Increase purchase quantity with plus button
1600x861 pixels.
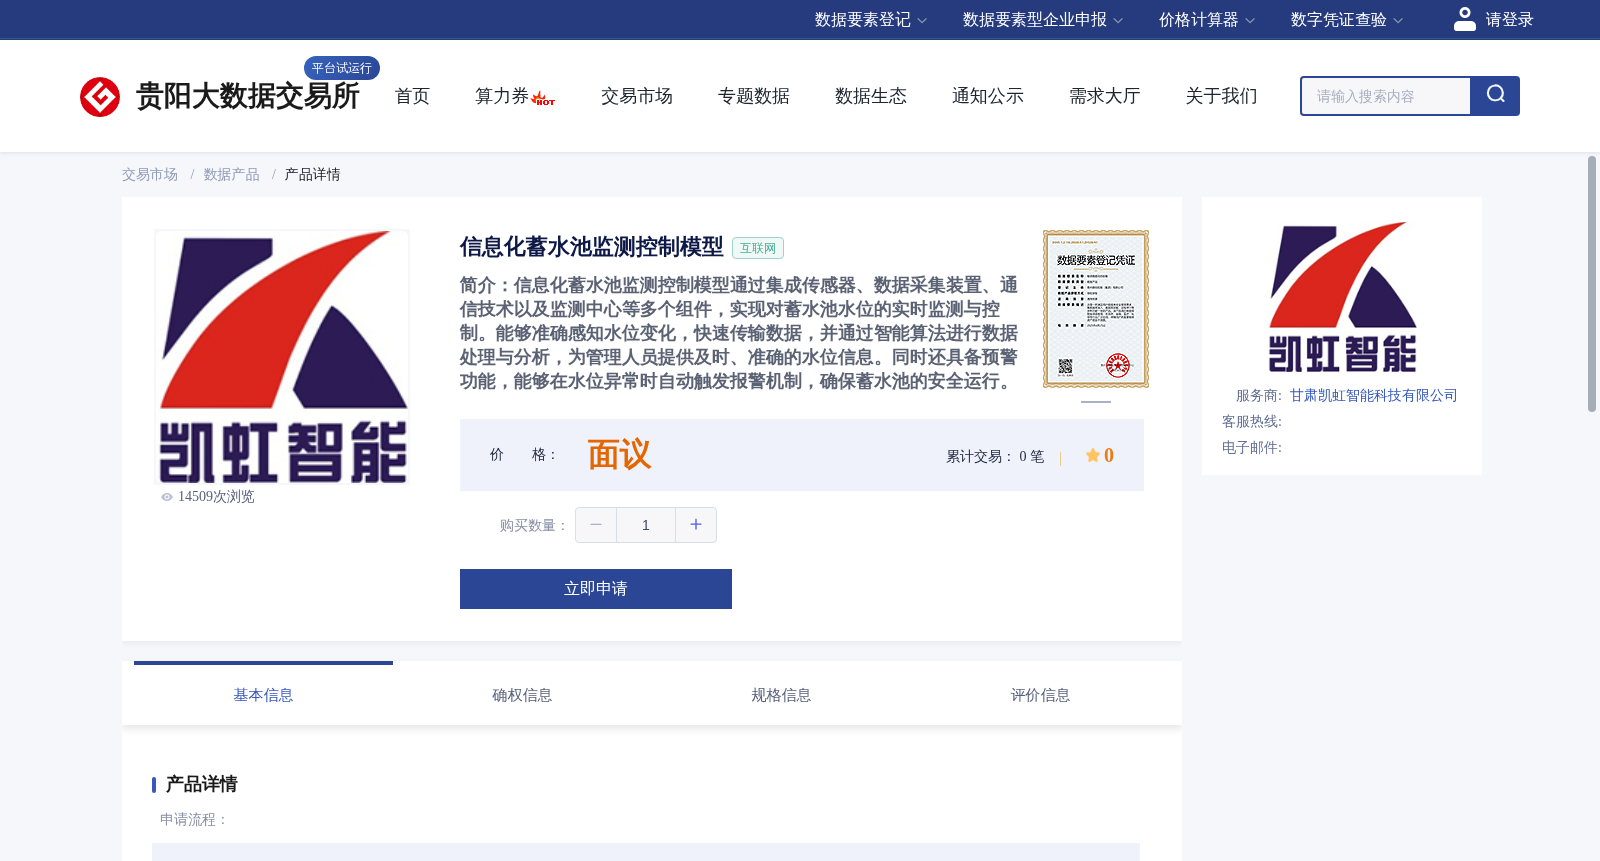[x=696, y=525]
